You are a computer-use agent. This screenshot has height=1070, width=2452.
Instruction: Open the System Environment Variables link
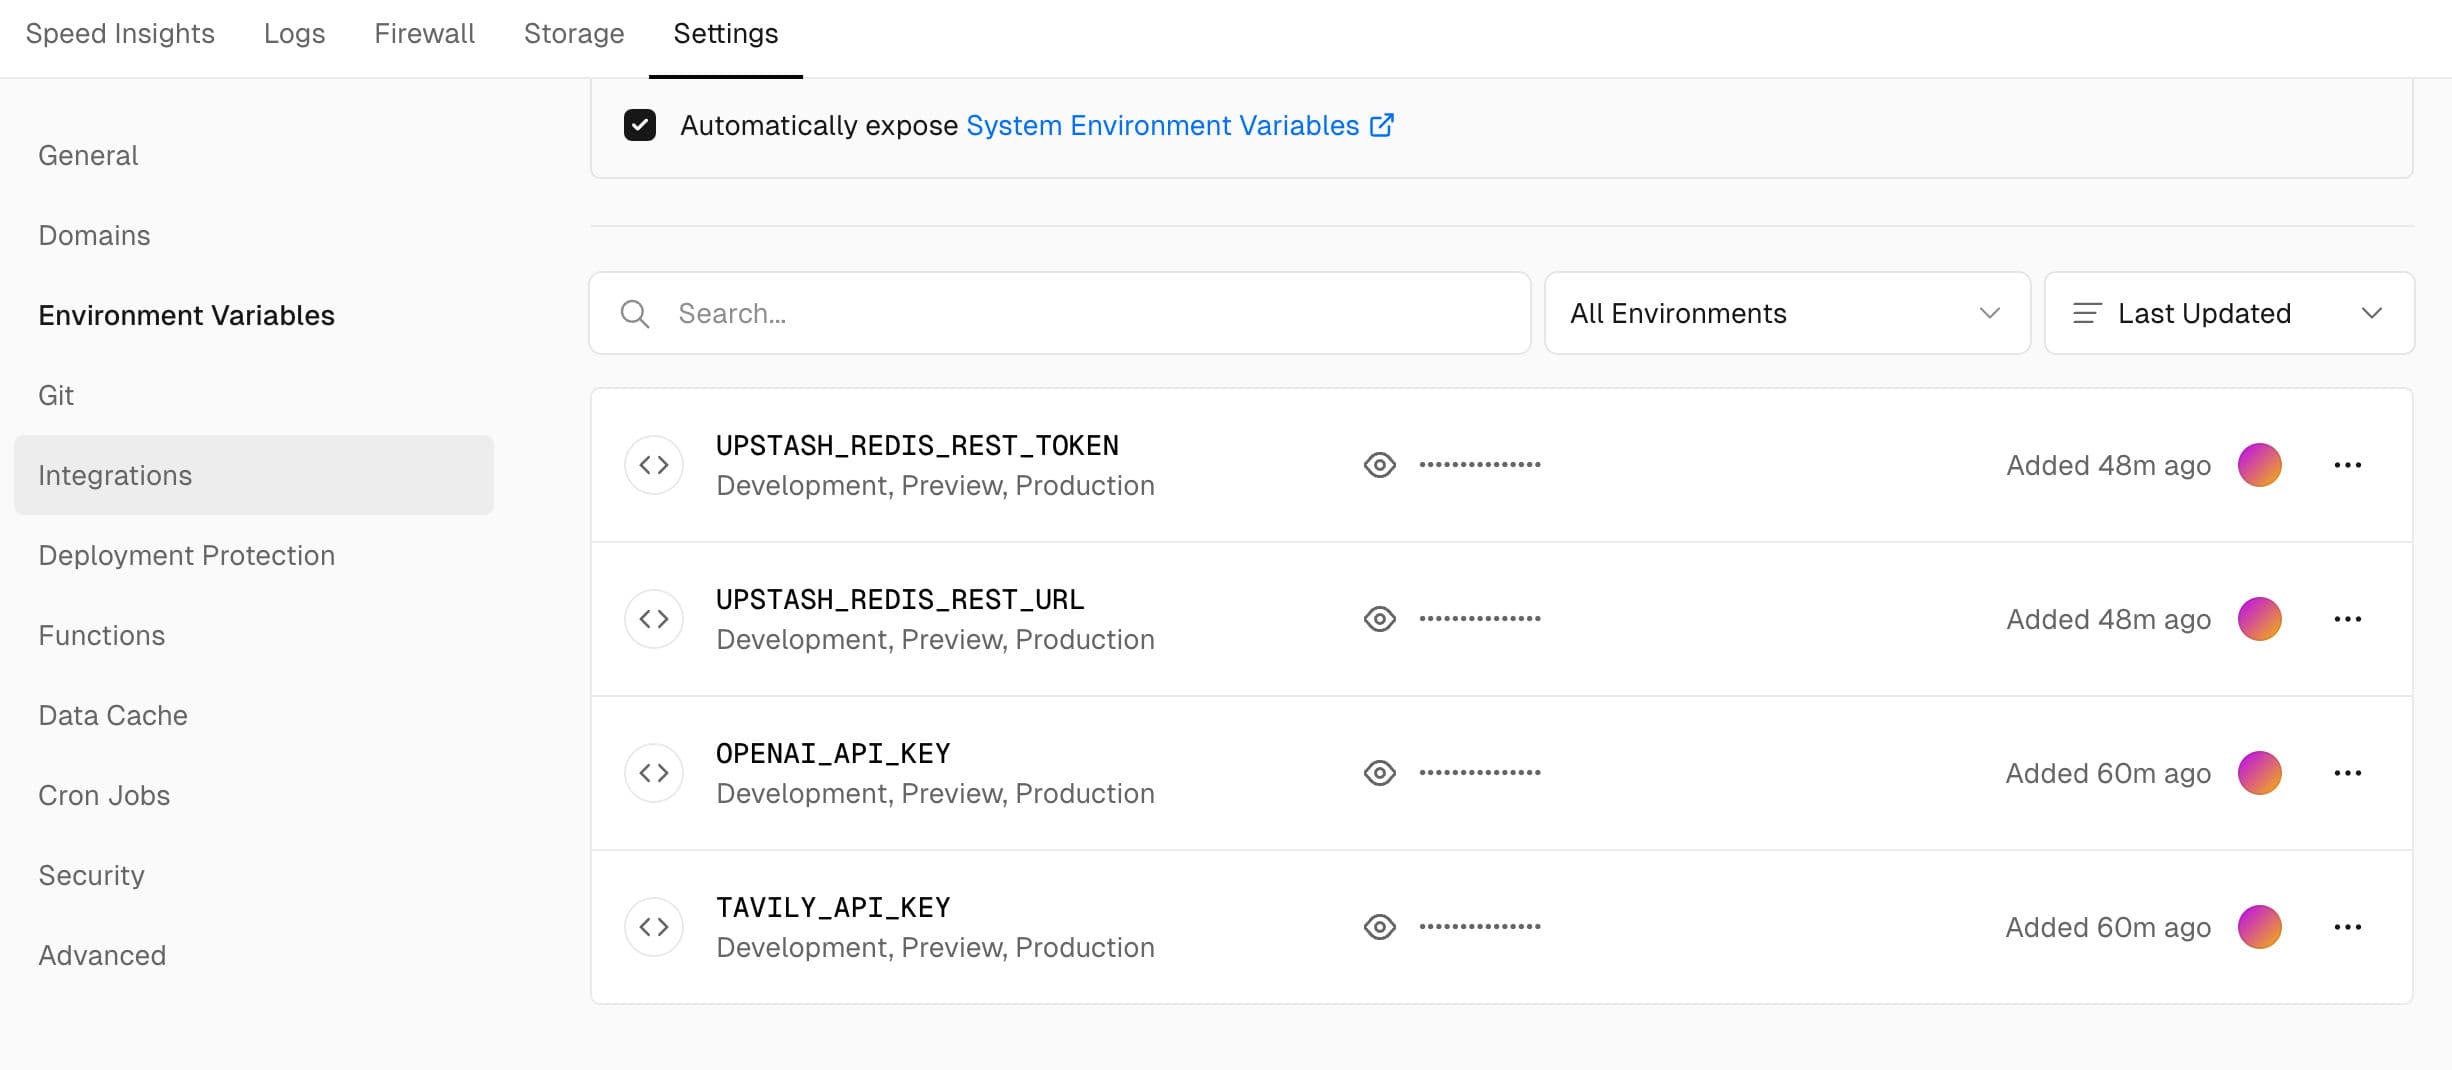[x=1163, y=125]
